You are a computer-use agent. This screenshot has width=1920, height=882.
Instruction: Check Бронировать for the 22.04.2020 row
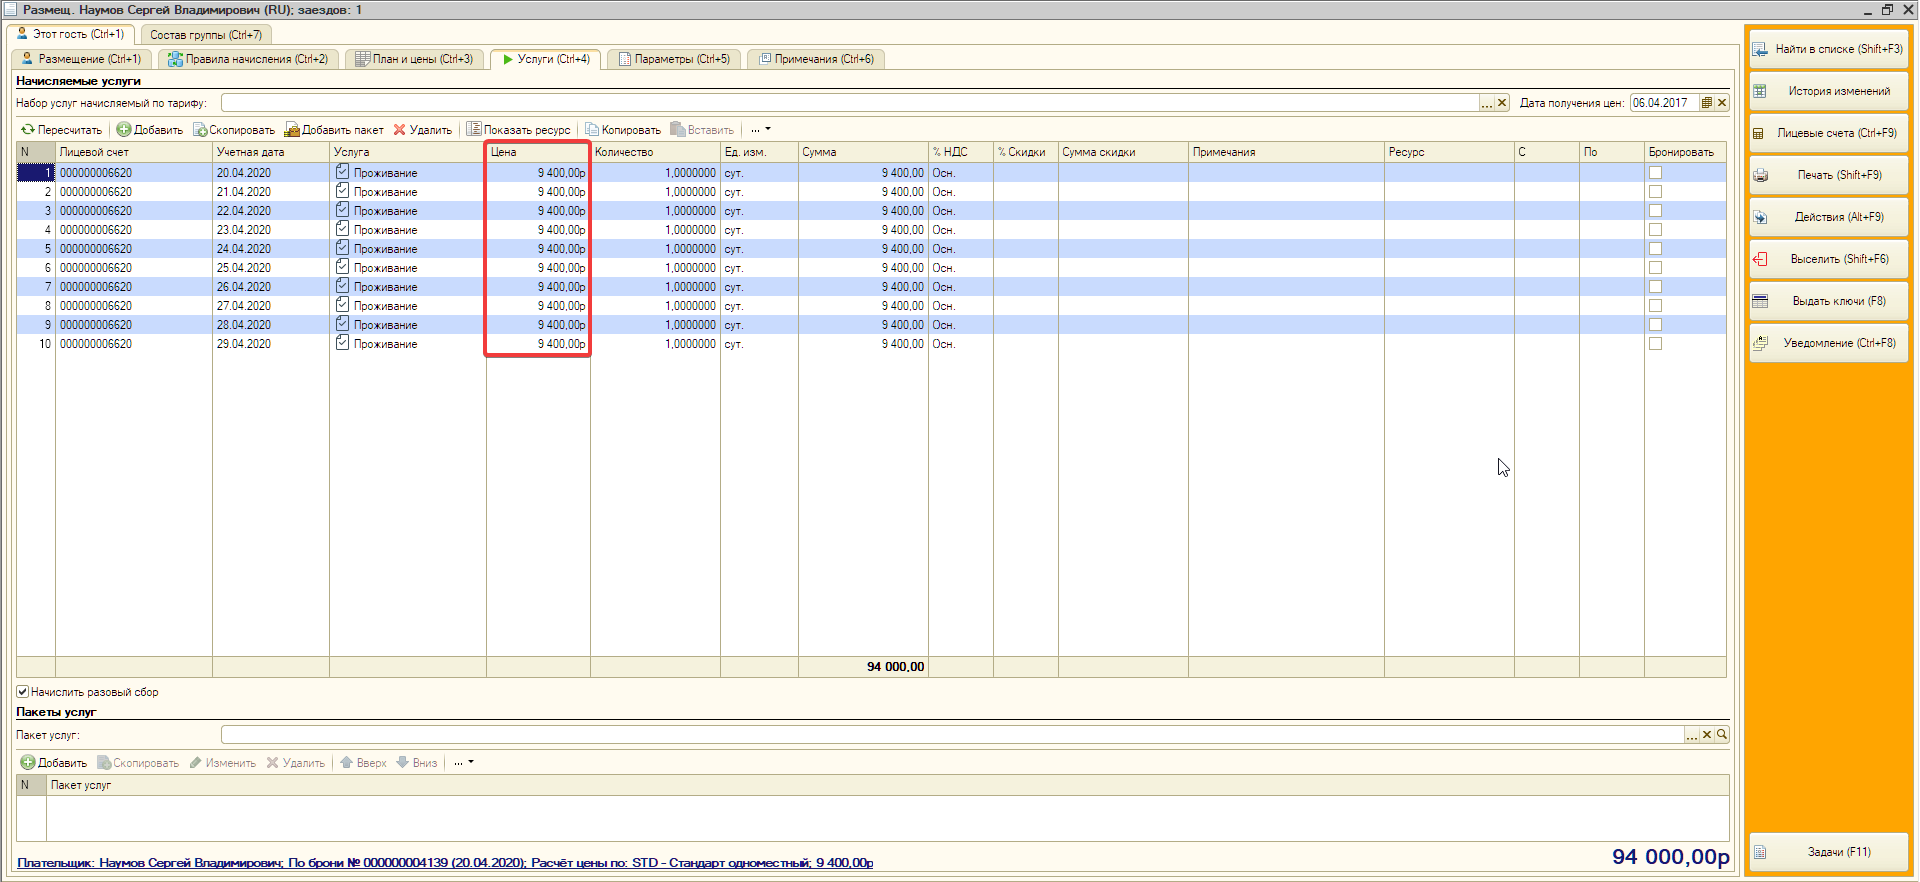(x=1655, y=211)
